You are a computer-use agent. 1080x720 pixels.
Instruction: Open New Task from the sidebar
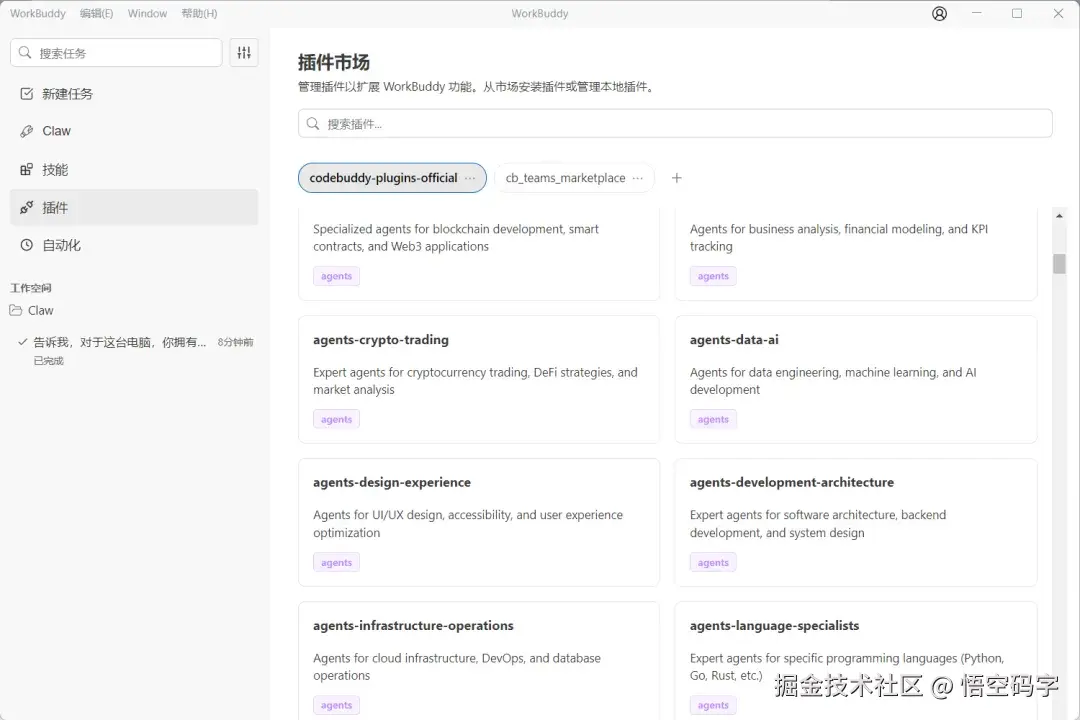click(67, 94)
